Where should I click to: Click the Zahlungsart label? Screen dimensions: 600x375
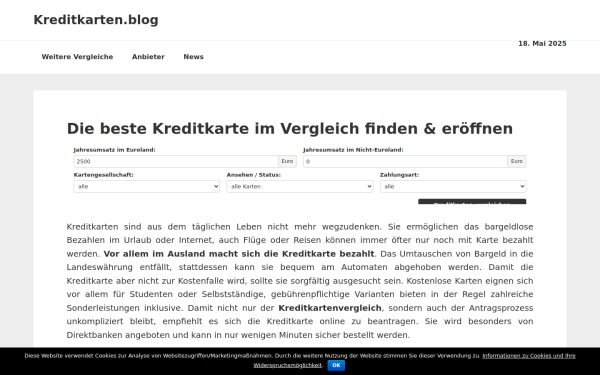click(x=399, y=175)
